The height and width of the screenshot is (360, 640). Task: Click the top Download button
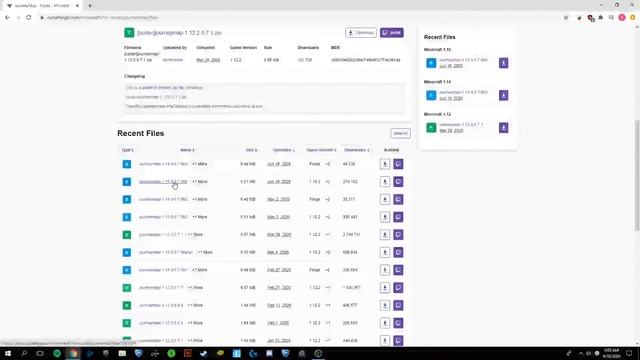[x=361, y=33]
